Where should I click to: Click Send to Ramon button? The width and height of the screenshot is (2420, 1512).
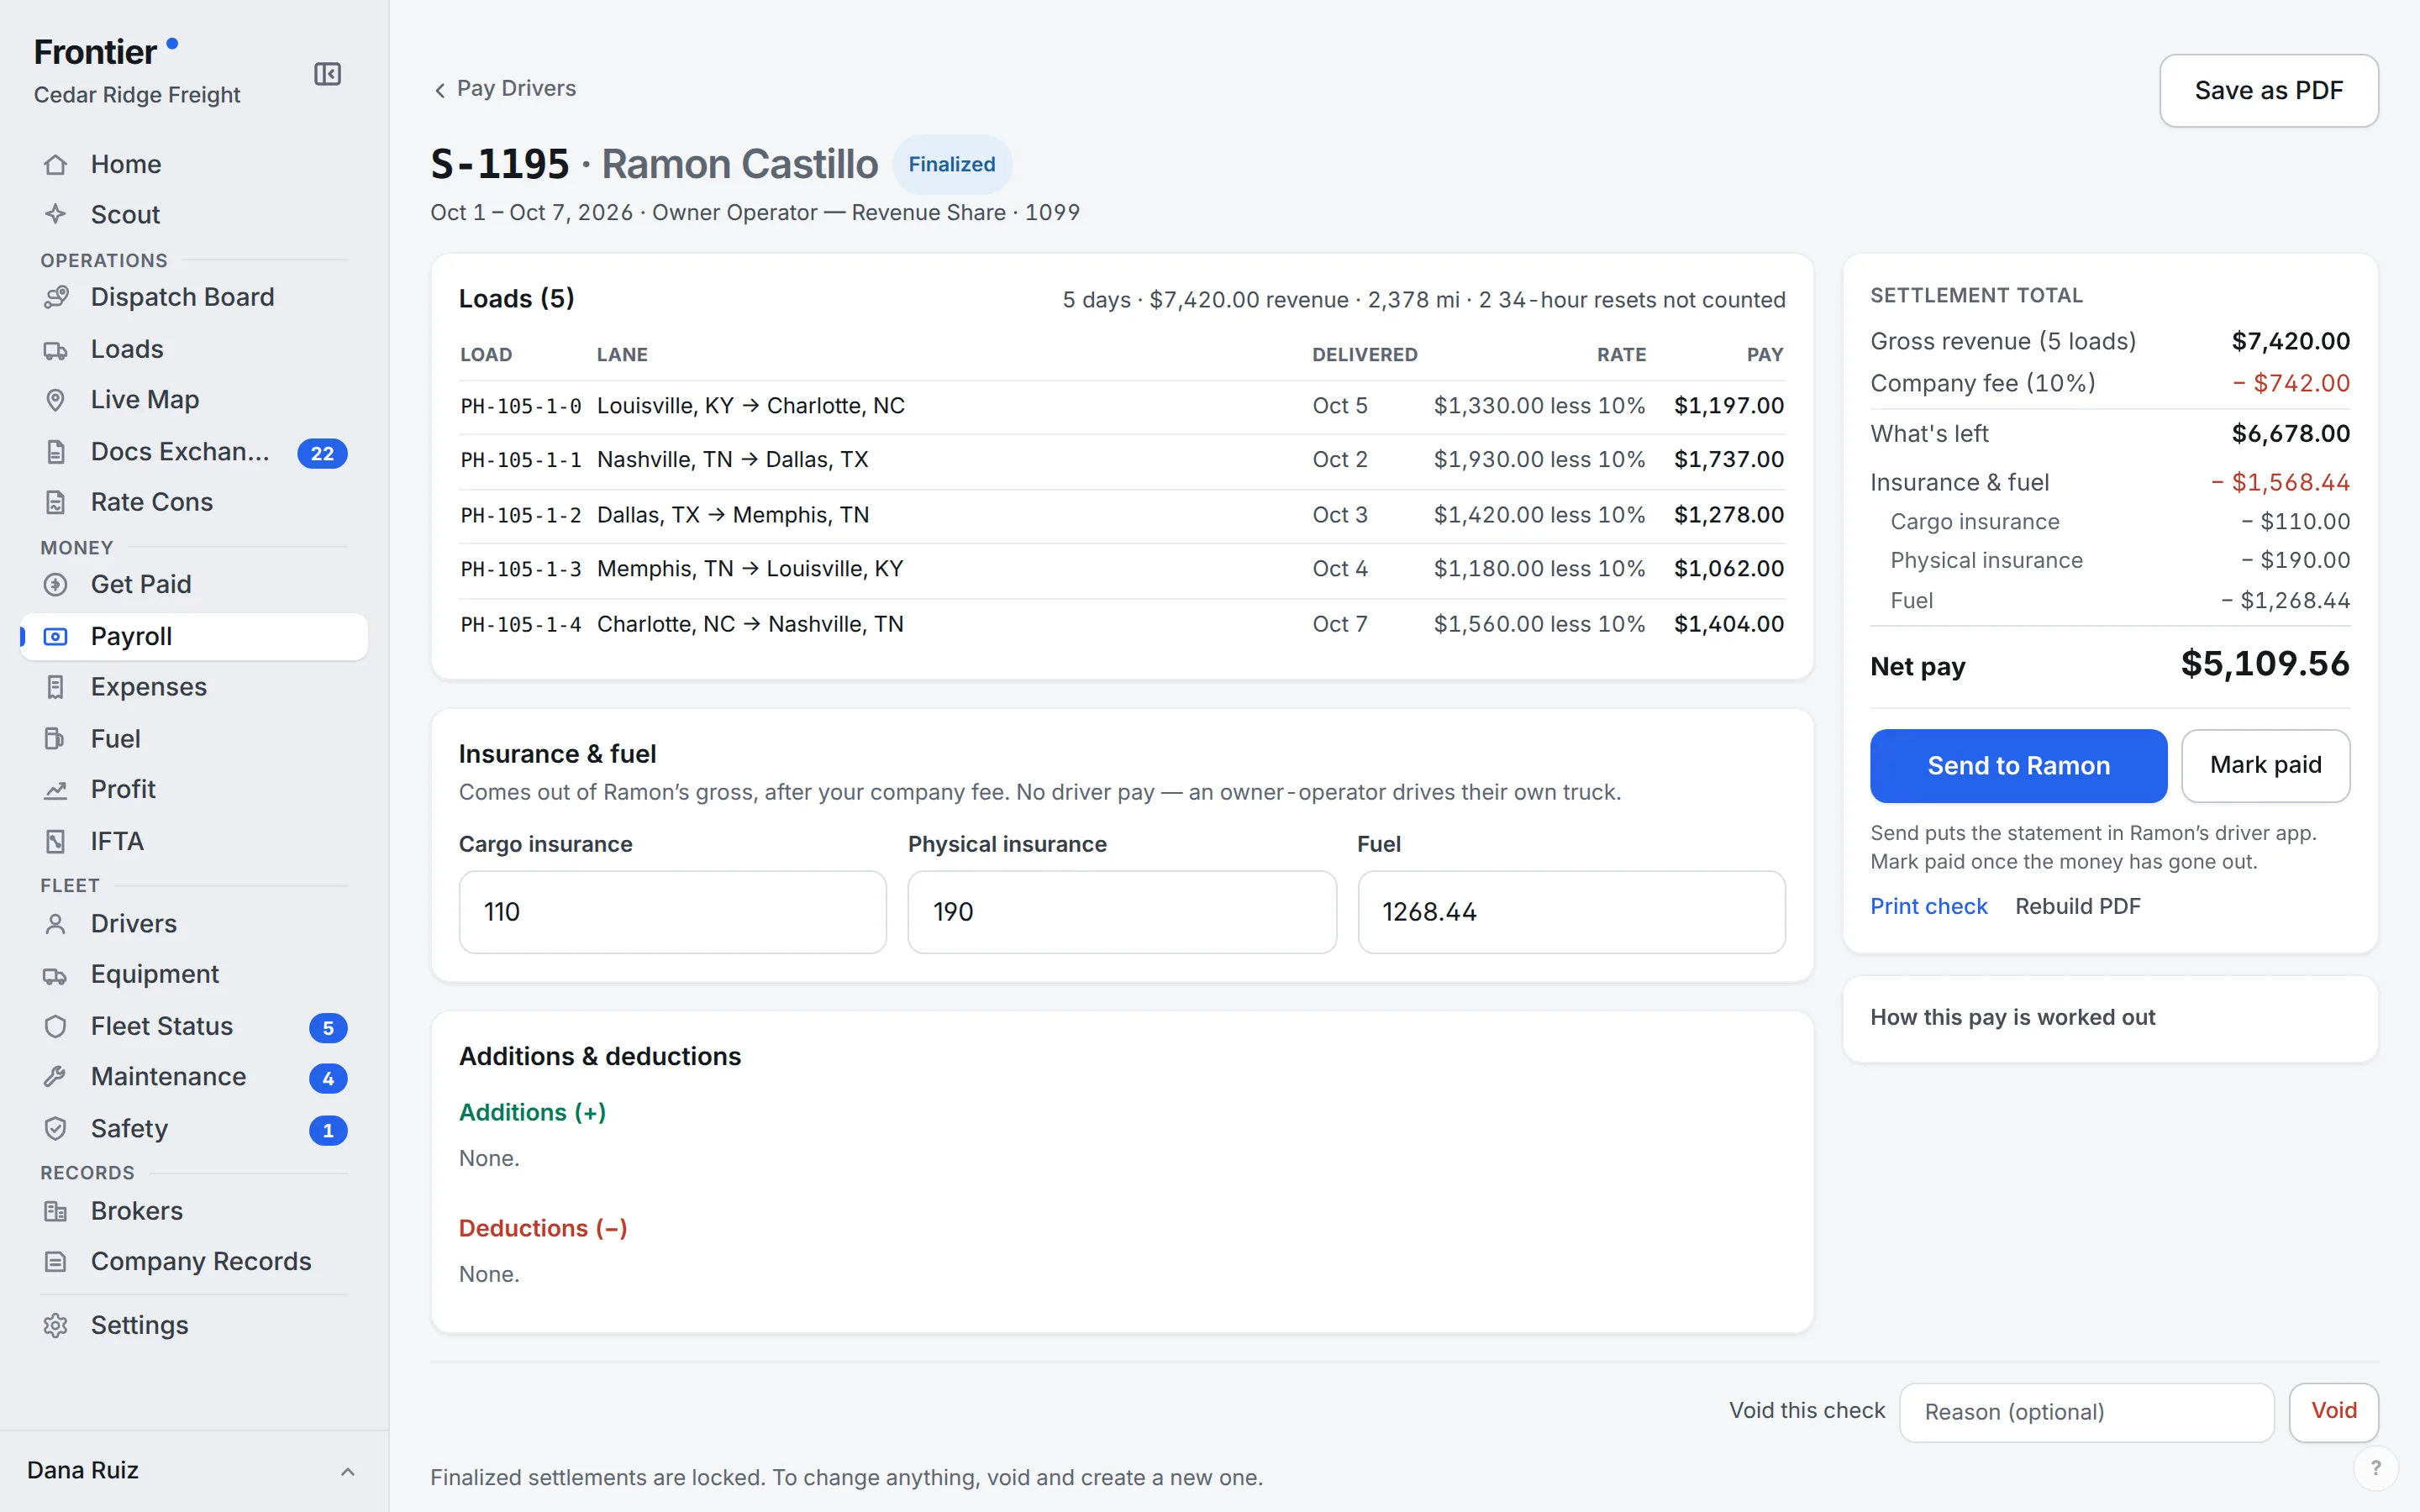pos(2018,765)
